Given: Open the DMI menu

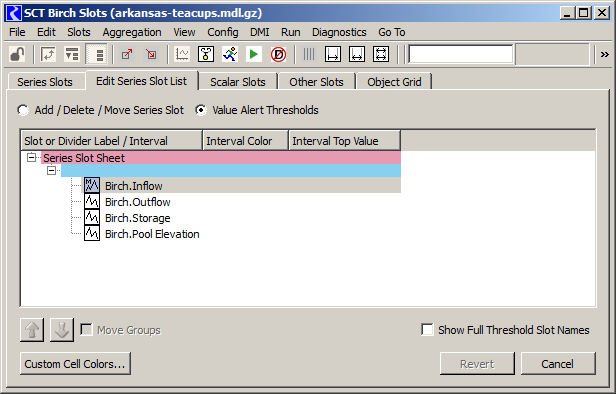Looking at the screenshot, I should click(x=260, y=32).
